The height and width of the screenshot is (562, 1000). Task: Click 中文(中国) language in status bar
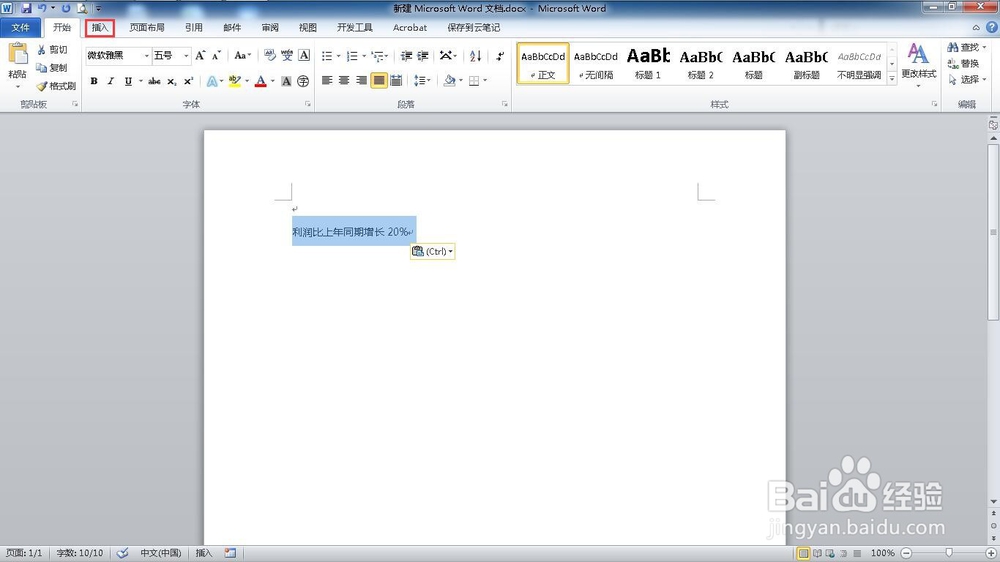[x=160, y=553]
